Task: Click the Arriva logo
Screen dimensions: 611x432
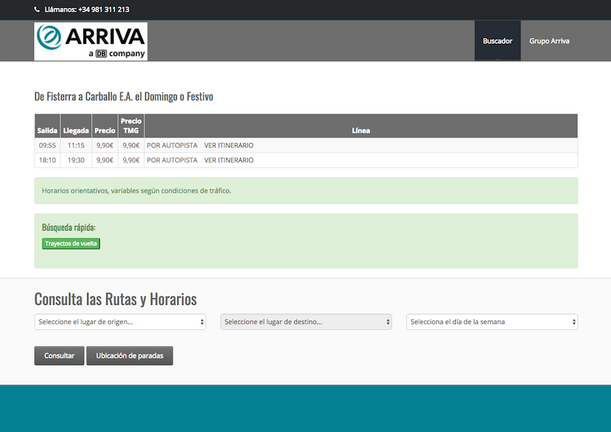Action: (91, 41)
